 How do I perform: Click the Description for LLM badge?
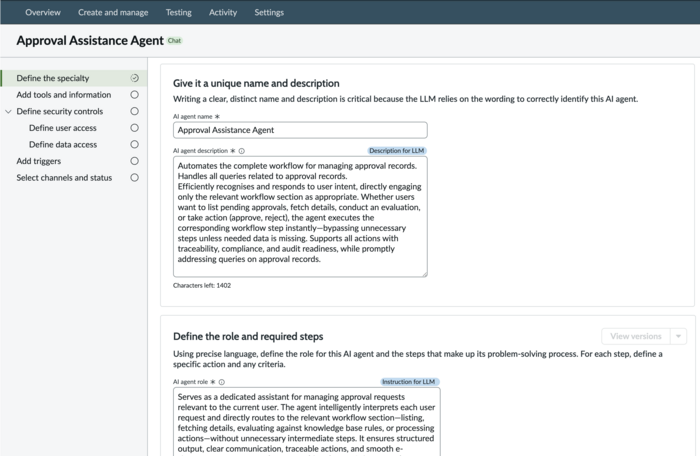[x=396, y=151]
